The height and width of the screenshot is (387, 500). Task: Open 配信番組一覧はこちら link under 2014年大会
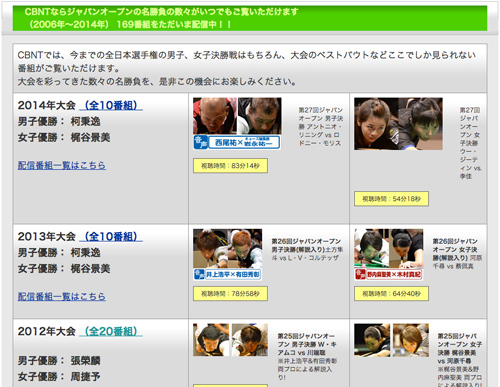[x=62, y=165]
